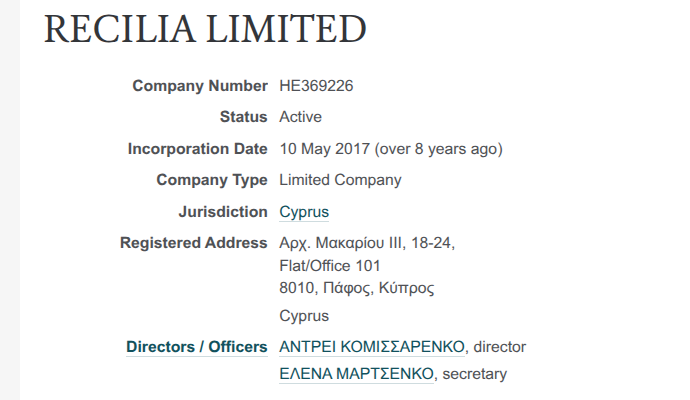
Task: Click the Company Number label
Action: 200,86
